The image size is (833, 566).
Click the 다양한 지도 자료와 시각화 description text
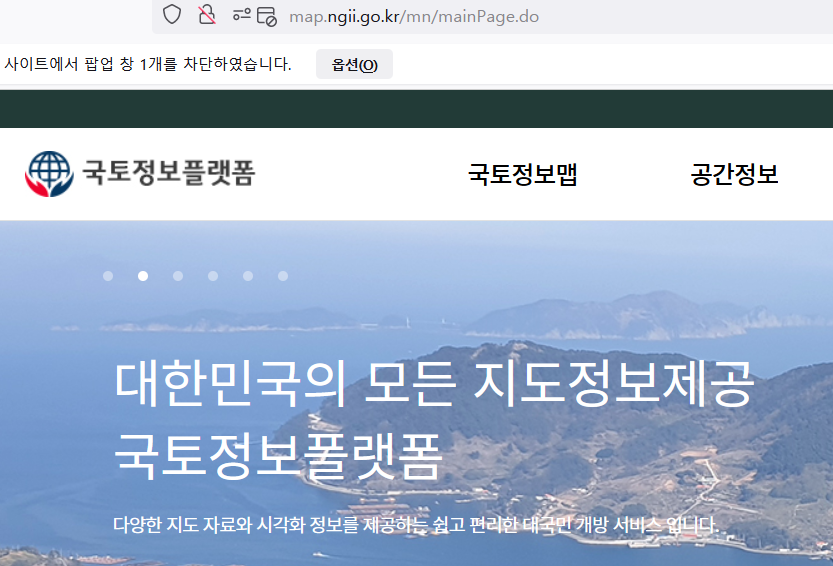(416, 525)
